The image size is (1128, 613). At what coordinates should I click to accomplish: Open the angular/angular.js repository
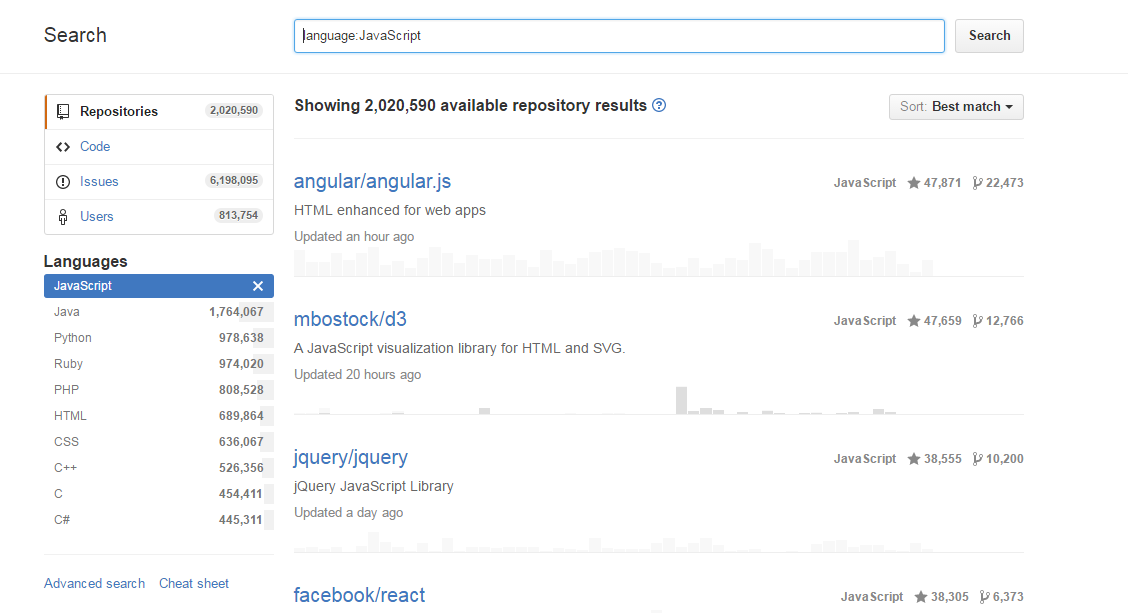click(372, 181)
